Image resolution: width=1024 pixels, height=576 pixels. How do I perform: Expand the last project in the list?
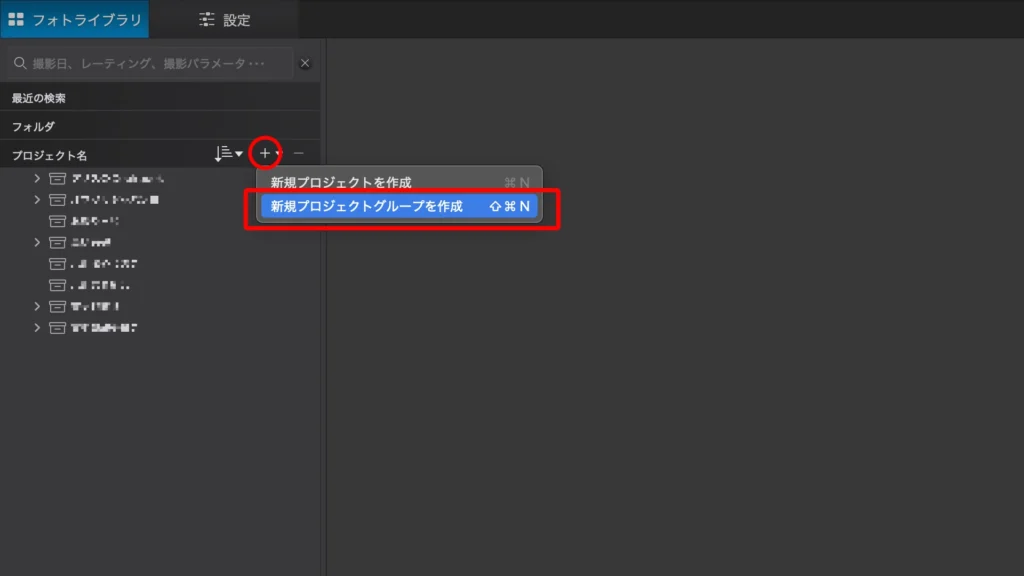click(x=37, y=327)
